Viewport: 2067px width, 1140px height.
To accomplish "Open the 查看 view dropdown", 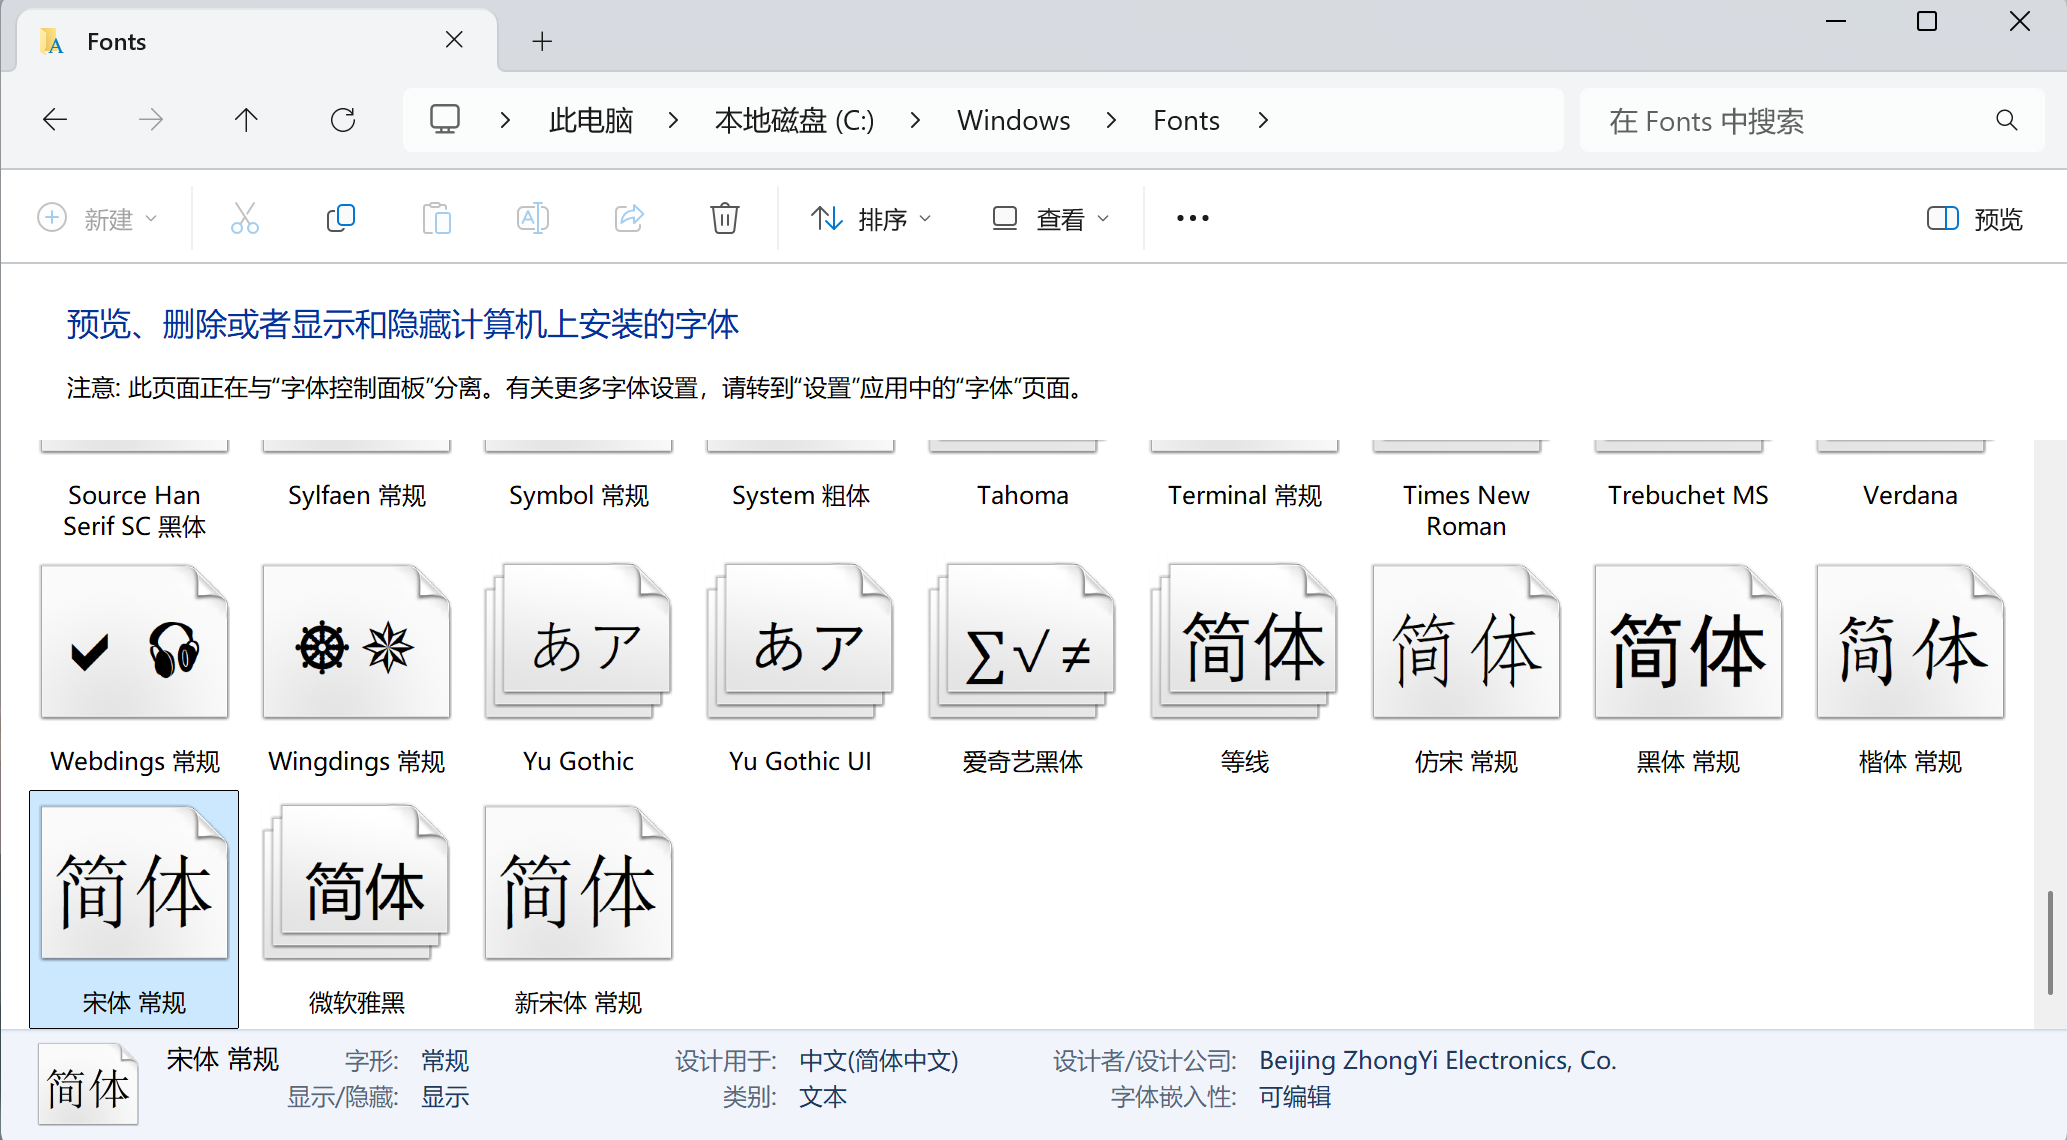I will pyautogui.click(x=1051, y=219).
